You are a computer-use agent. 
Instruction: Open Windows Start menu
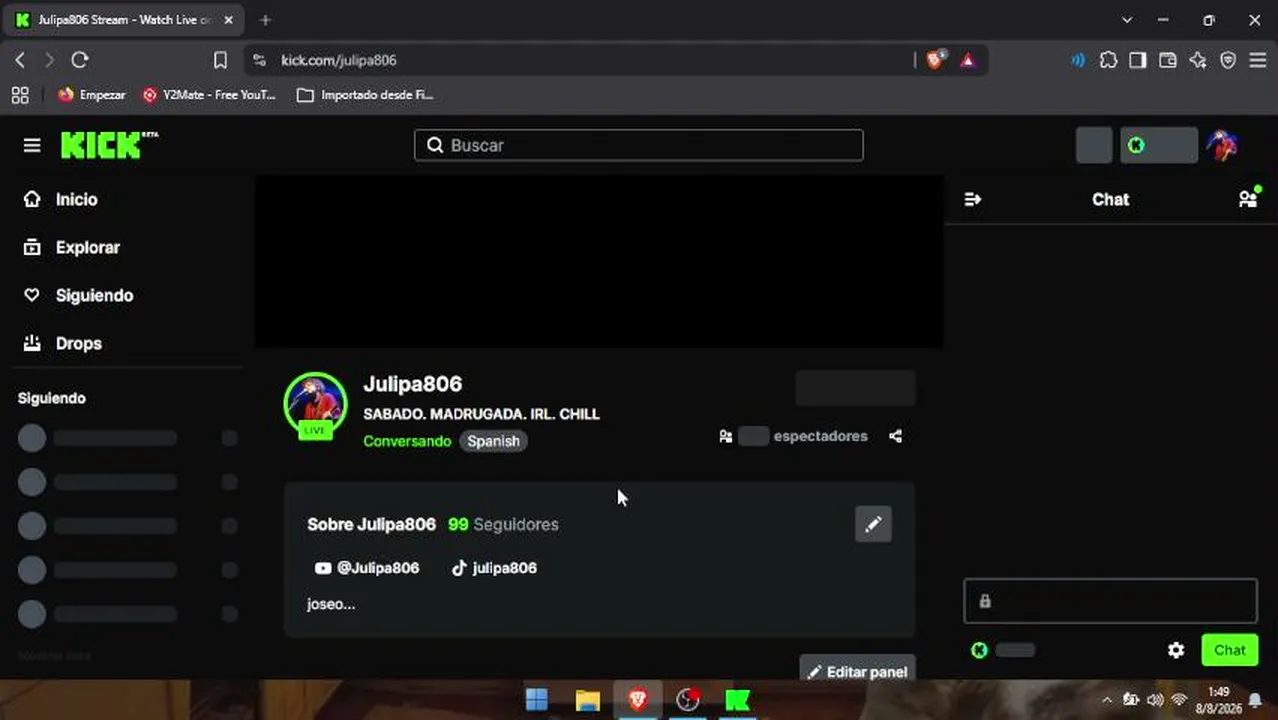click(x=537, y=700)
